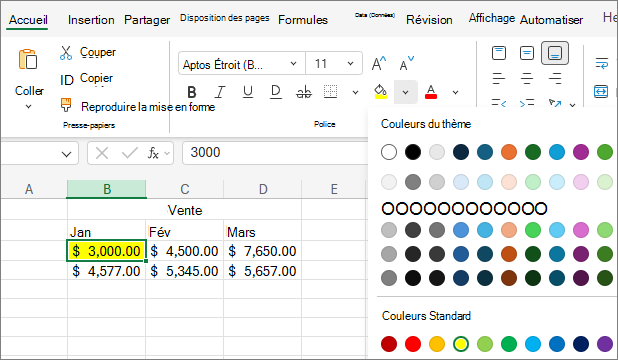Click the confirm checkmark in the formula bar
The width and height of the screenshot is (618, 360).
pyautogui.click(x=130, y=153)
